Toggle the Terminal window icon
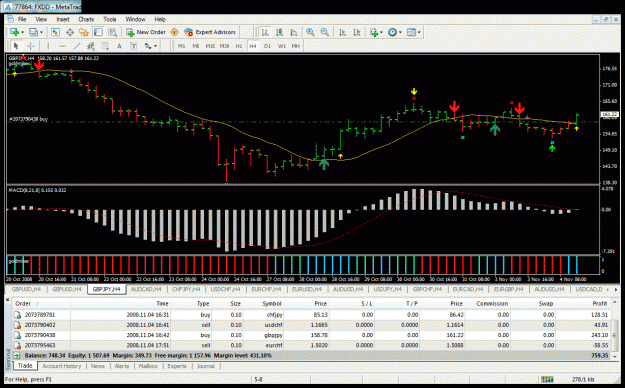 (x=98, y=32)
